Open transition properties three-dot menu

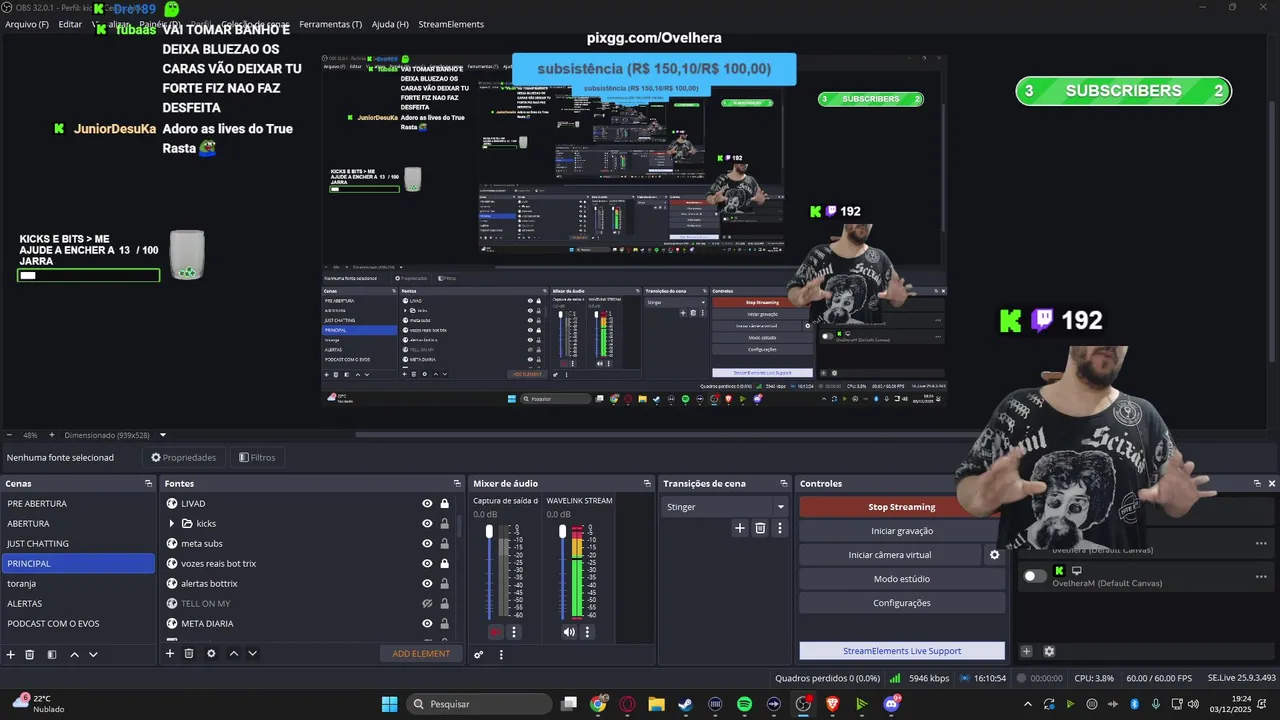click(x=780, y=528)
